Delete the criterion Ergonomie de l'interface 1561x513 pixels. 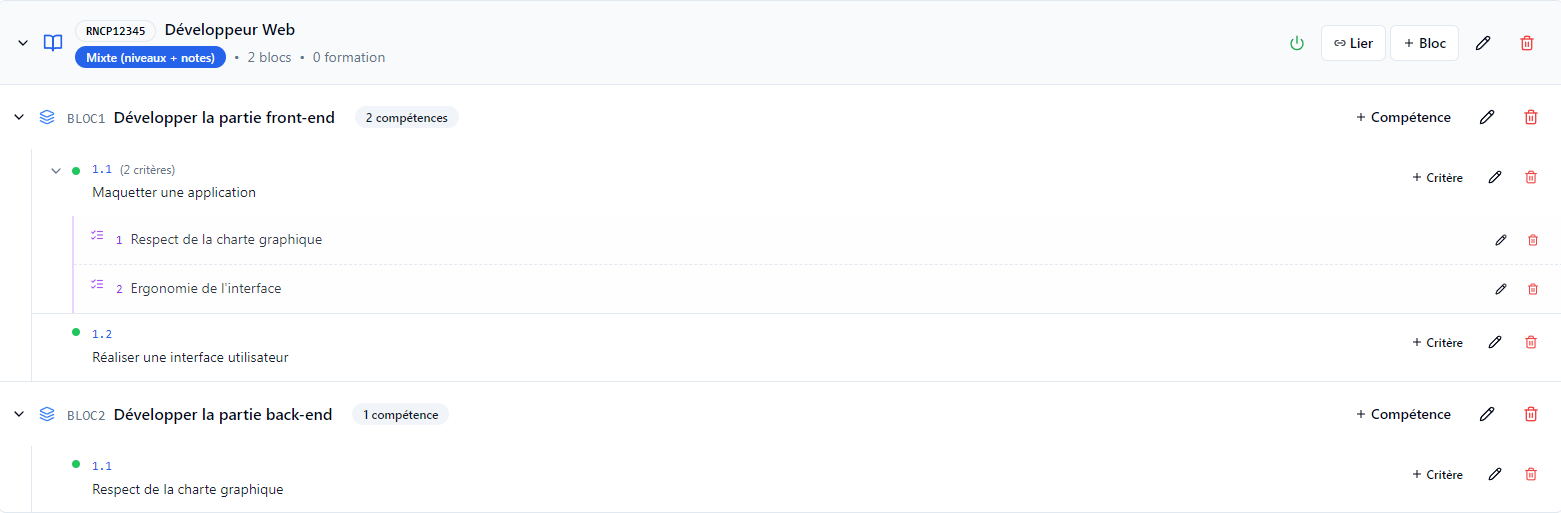(1533, 289)
